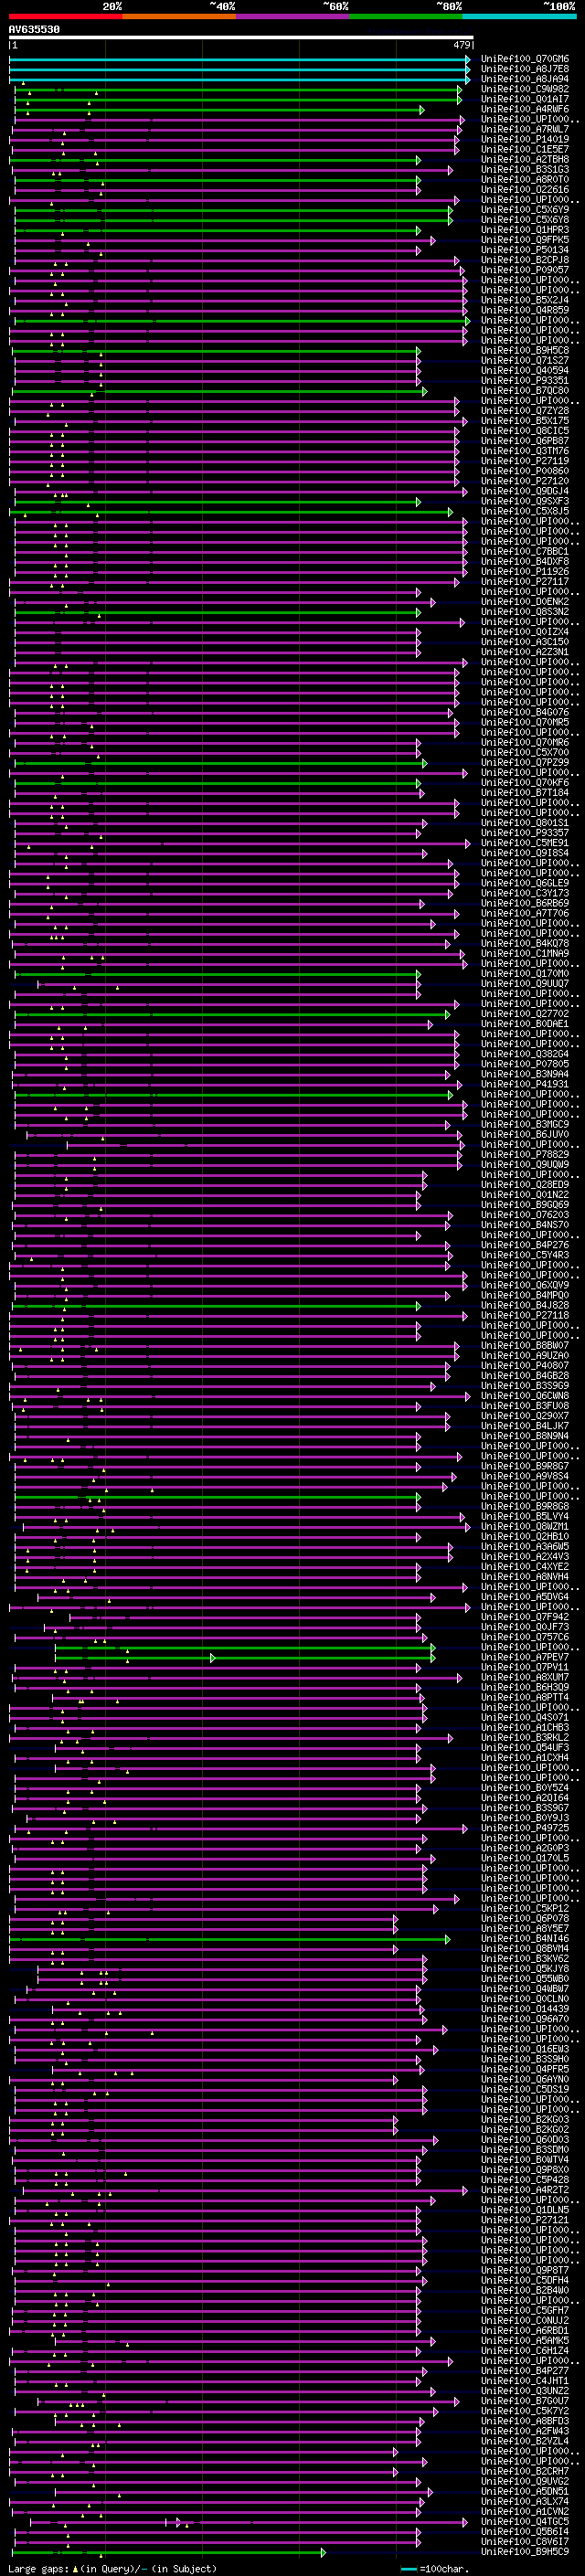The image size is (585, 2576).
Task: Click the UniRef100_B9H5C8 label
Action: click(x=525, y=351)
